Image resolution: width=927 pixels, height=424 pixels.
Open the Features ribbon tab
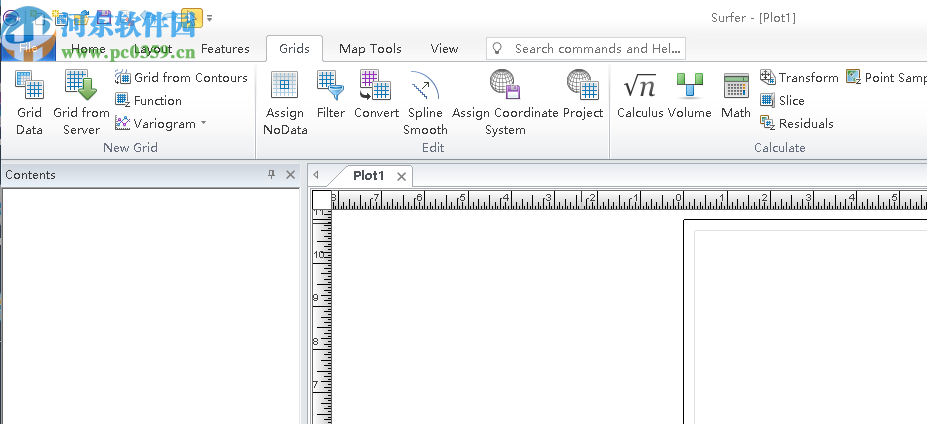(225, 48)
